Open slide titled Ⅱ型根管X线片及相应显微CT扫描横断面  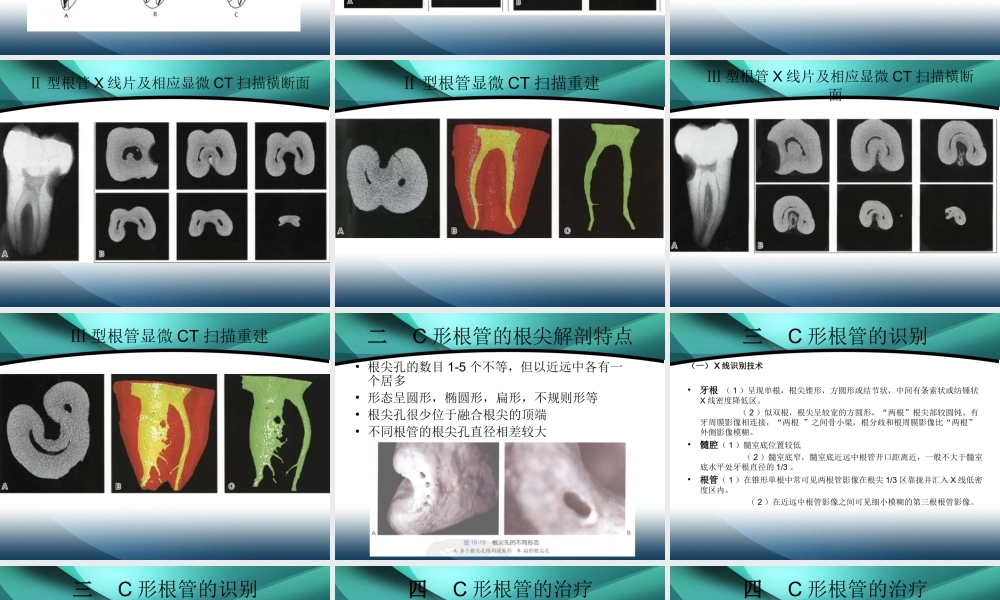pyautogui.click(x=165, y=183)
